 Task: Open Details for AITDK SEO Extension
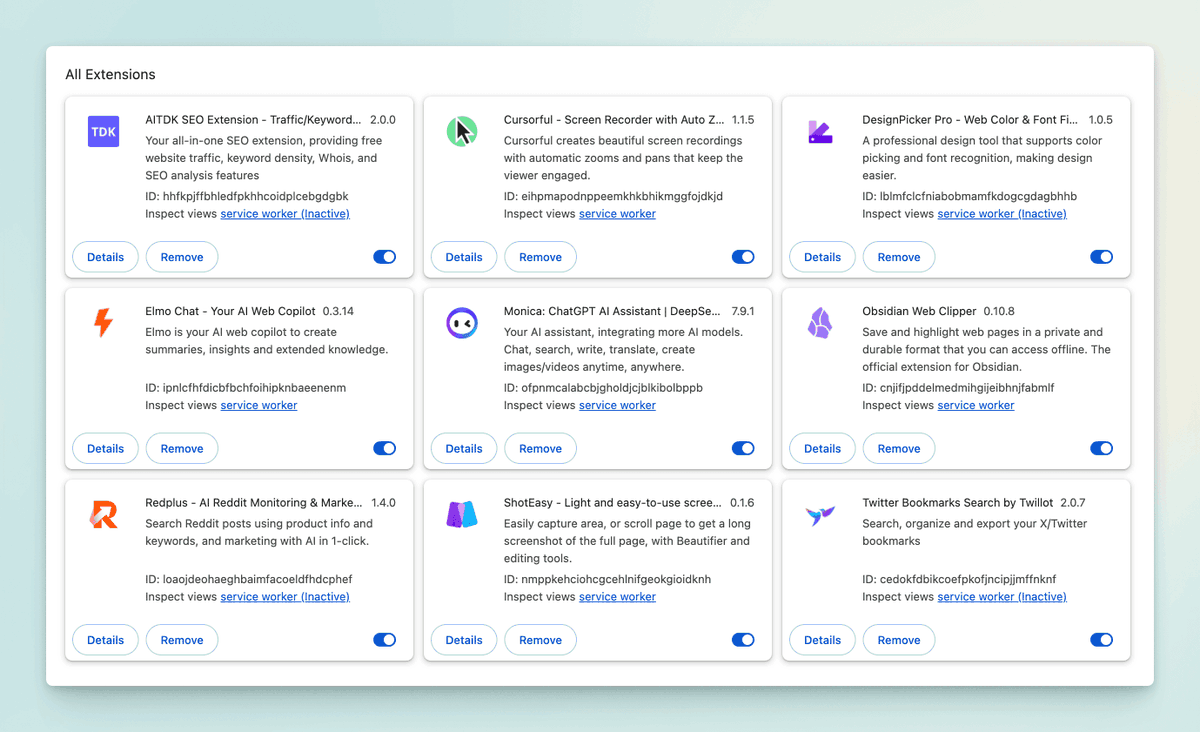[x=105, y=257]
